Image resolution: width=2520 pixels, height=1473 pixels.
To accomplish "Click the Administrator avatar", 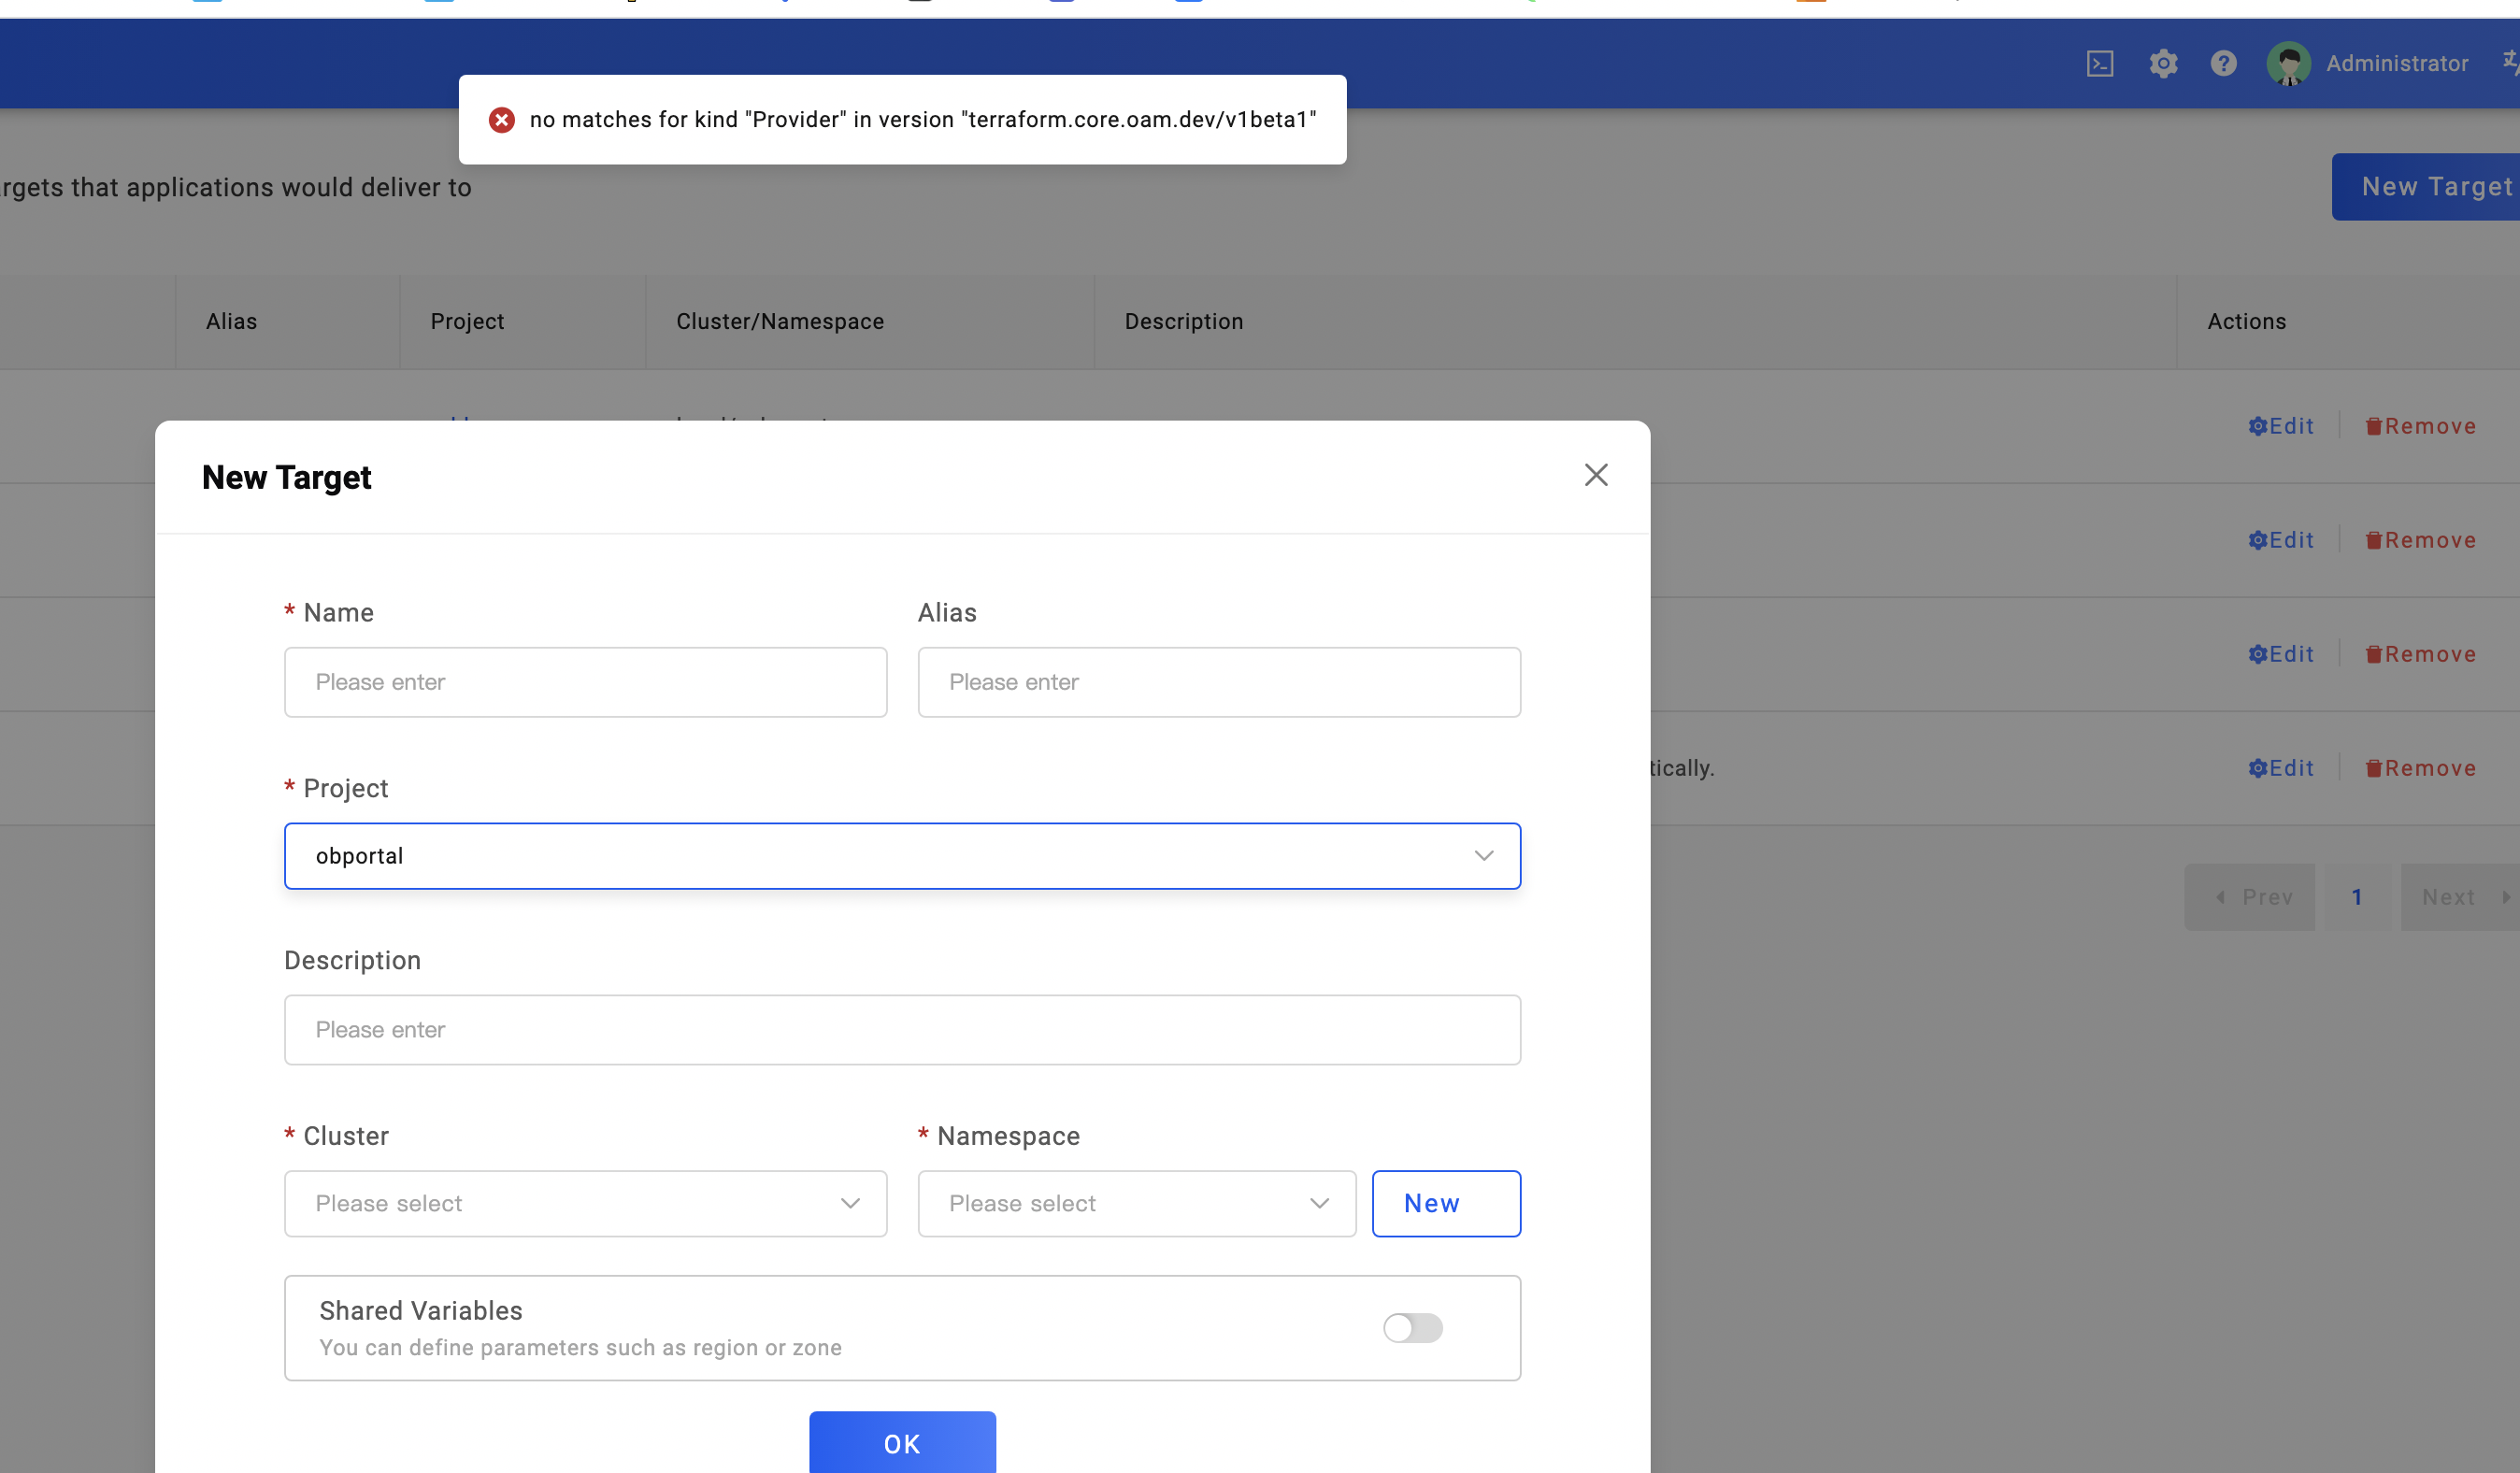I will click(2290, 63).
